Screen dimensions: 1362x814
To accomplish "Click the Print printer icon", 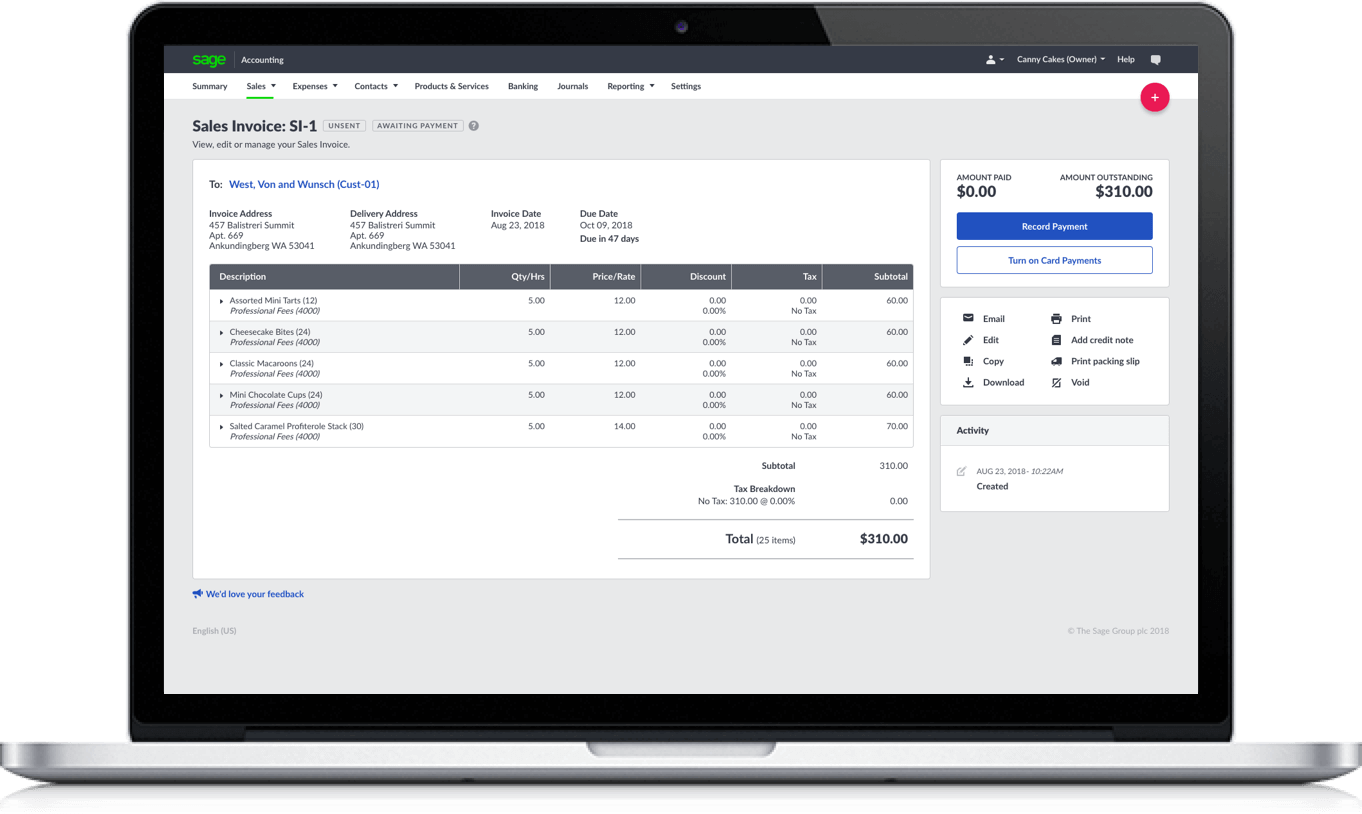I will pyautogui.click(x=1056, y=319).
